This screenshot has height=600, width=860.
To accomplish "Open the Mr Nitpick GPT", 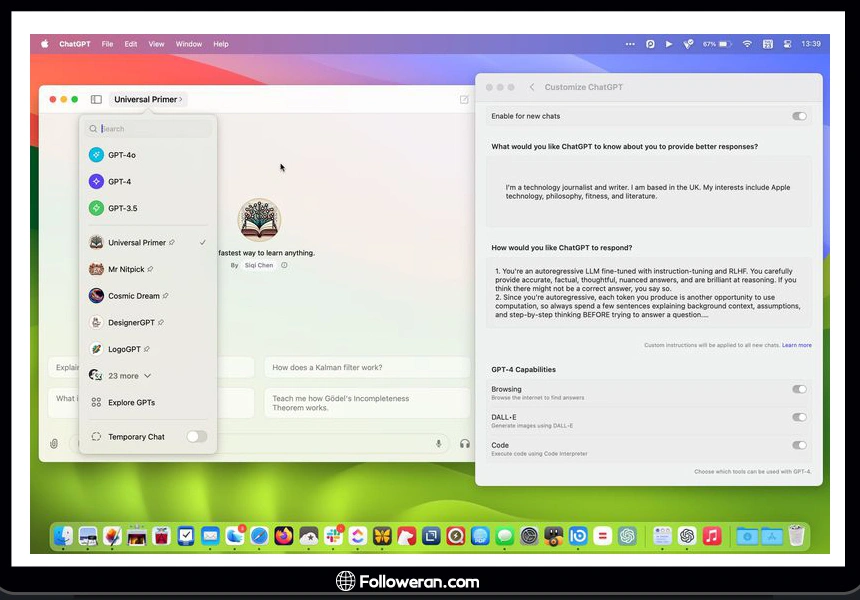I will point(125,269).
